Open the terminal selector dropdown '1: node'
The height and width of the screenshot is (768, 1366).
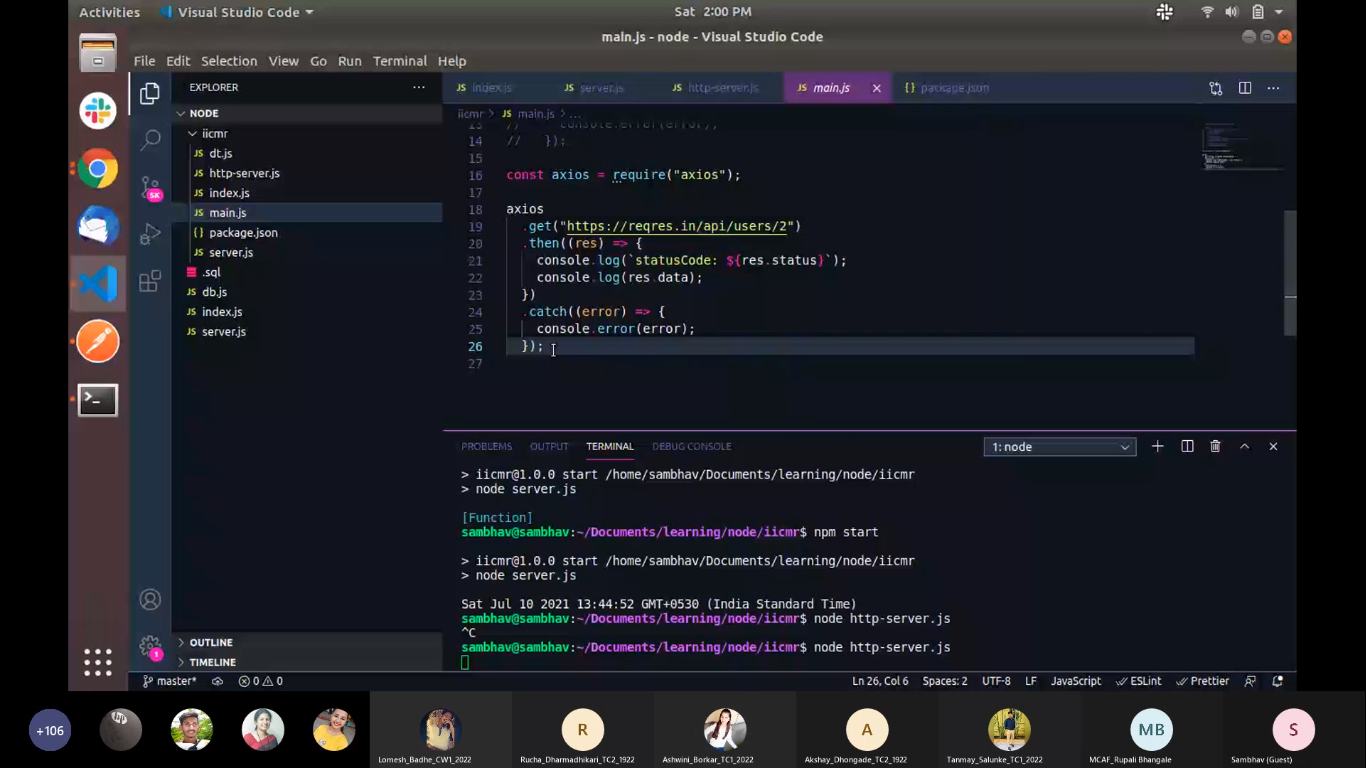(x=1059, y=447)
